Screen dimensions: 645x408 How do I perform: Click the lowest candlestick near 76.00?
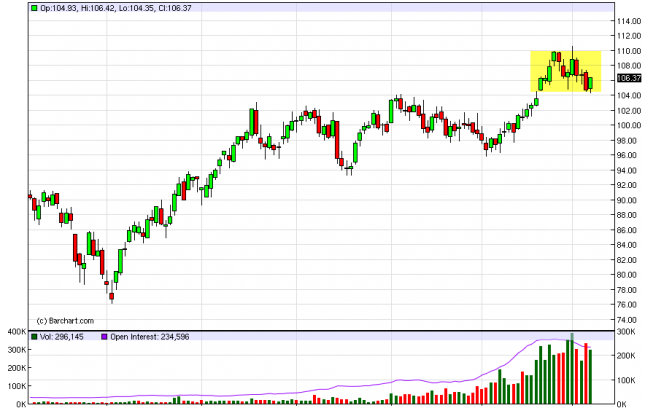click(x=112, y=295)
